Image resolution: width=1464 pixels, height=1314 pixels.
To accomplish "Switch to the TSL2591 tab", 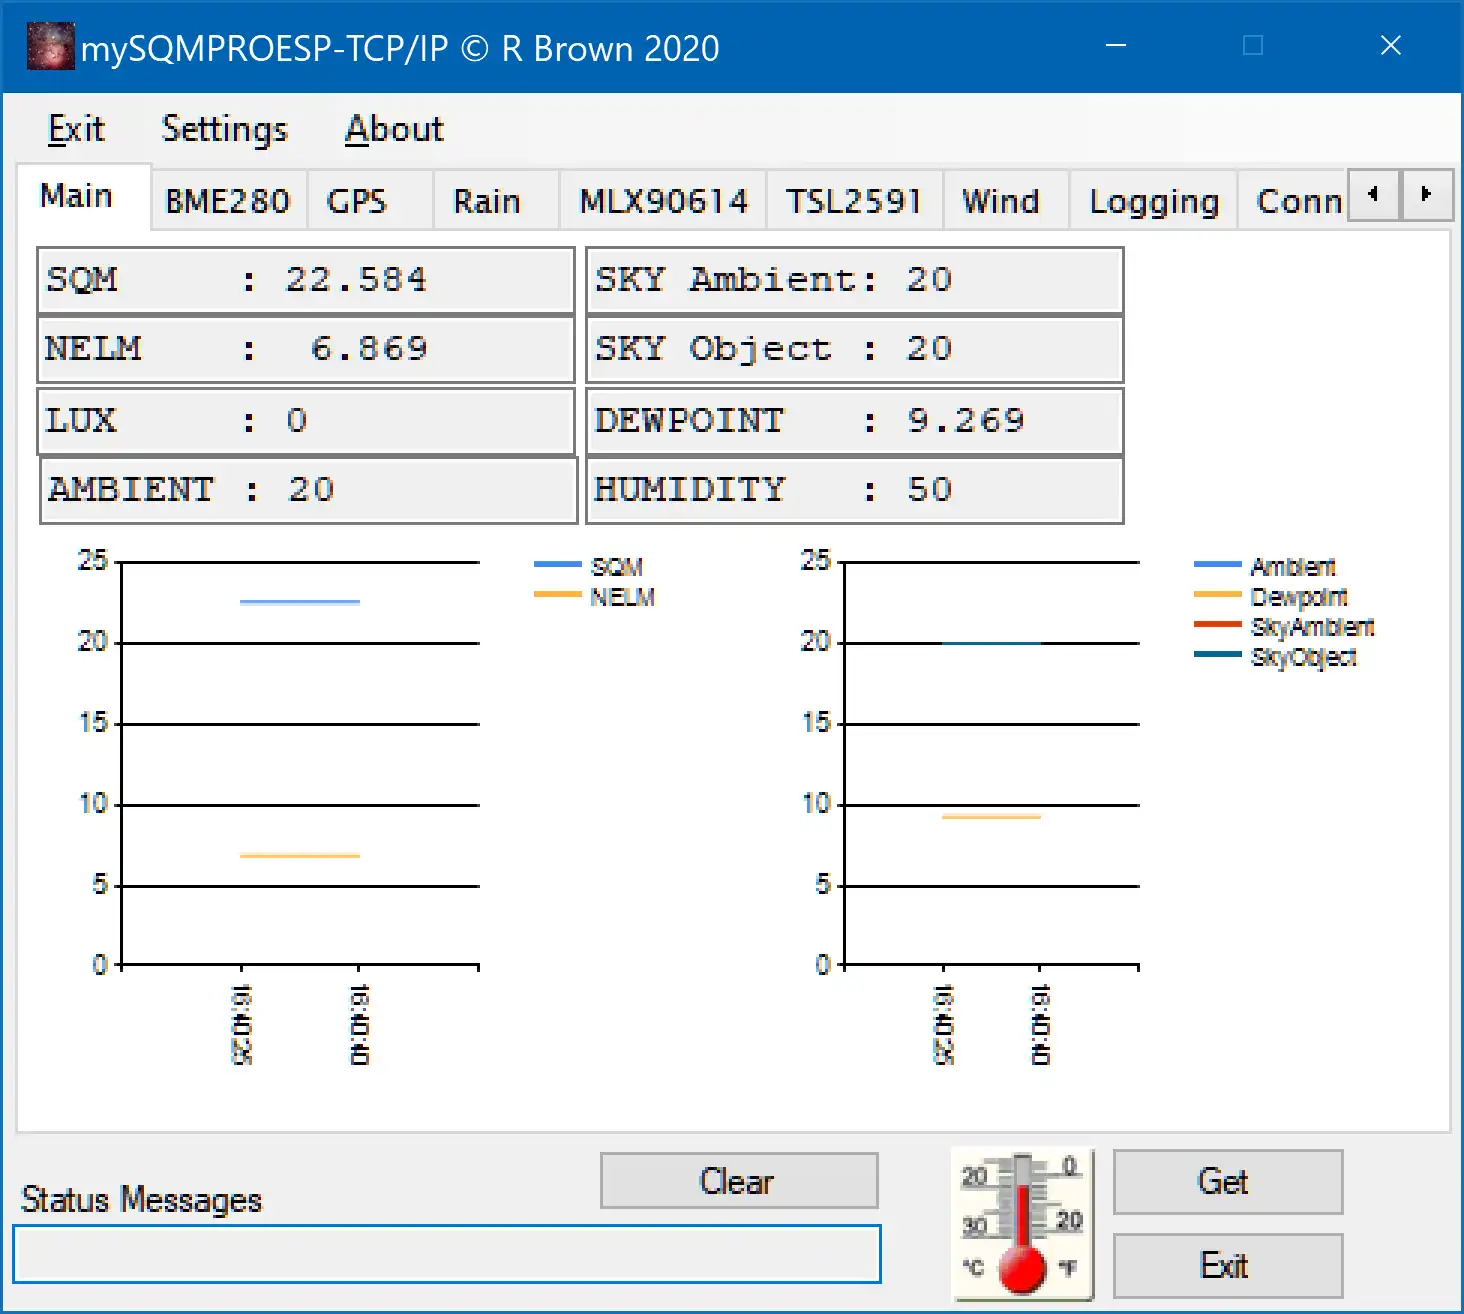I will 854,201.
